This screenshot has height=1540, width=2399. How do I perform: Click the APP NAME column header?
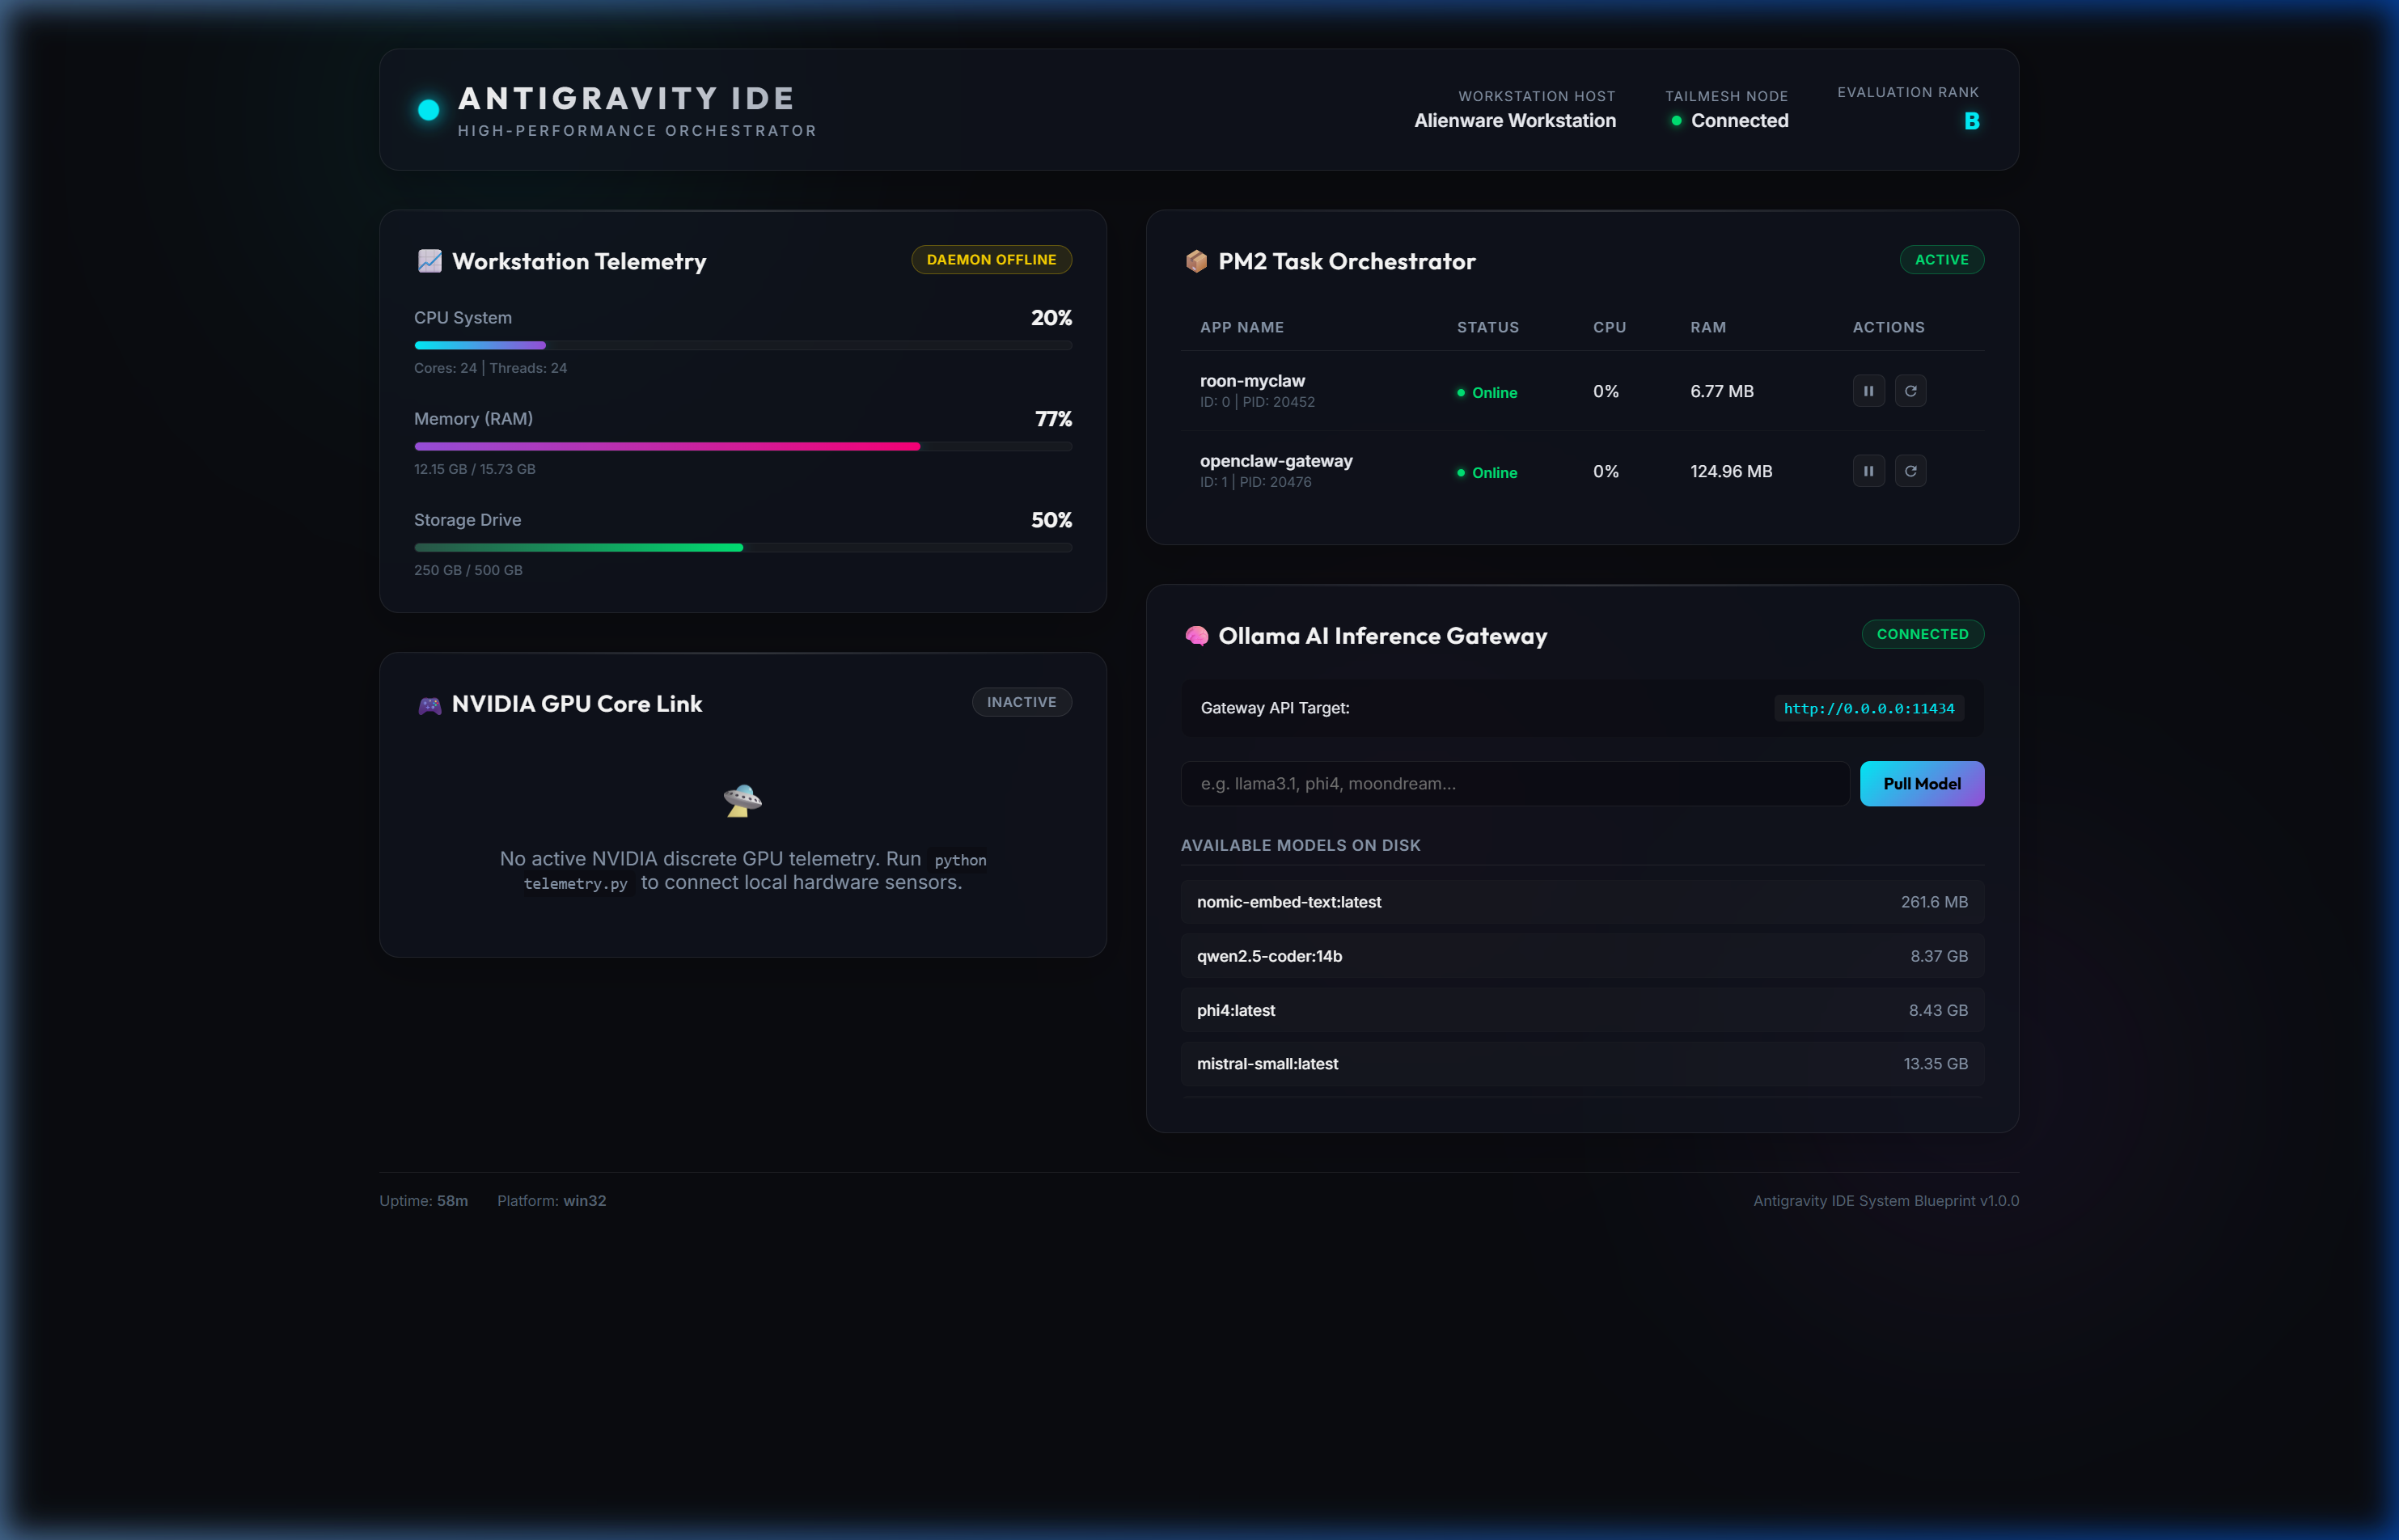point(1242,327)
